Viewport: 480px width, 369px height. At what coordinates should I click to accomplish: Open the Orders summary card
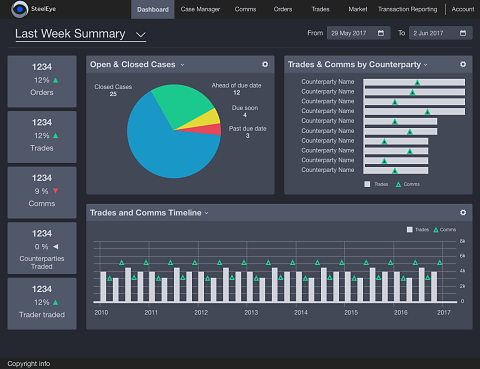coord(42,81)
